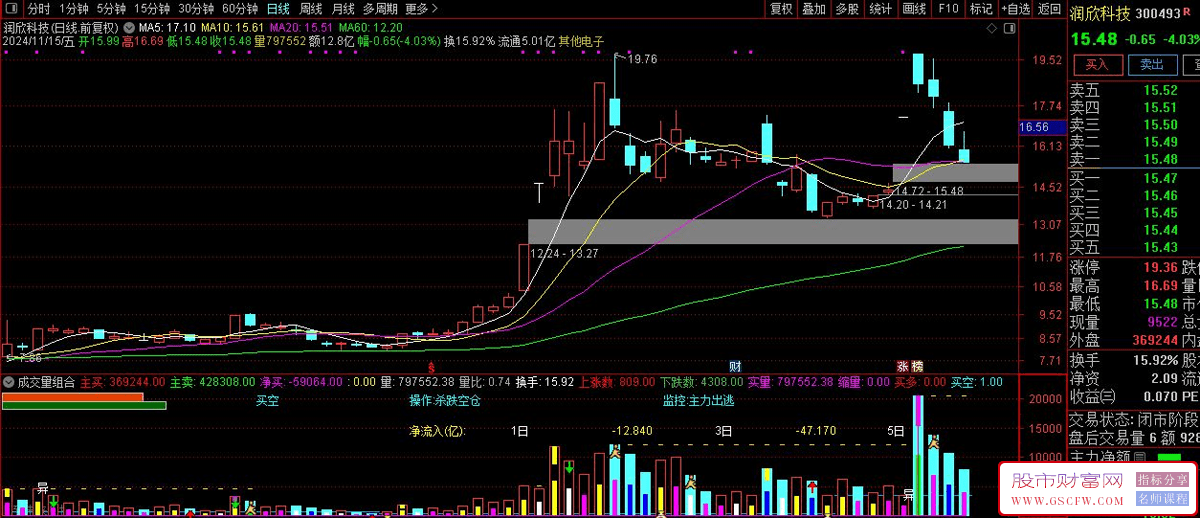Select the 日线 daily chart tab
Image resolution: width=1200 pixels, height=518 pixels.
pos(278,9)
